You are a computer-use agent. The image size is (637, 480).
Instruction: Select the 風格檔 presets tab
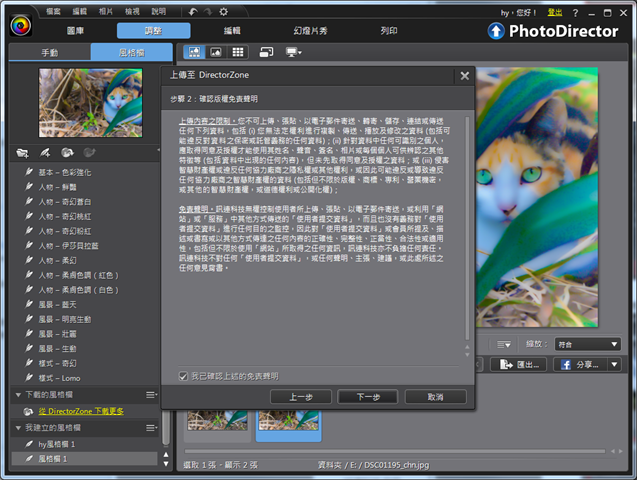pos(132,52)
